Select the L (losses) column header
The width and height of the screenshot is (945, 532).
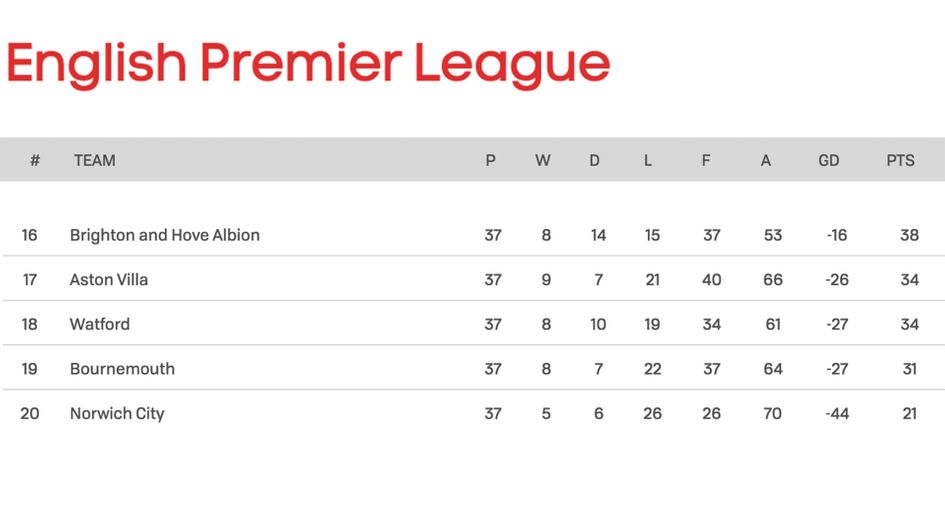click(648, 160)
